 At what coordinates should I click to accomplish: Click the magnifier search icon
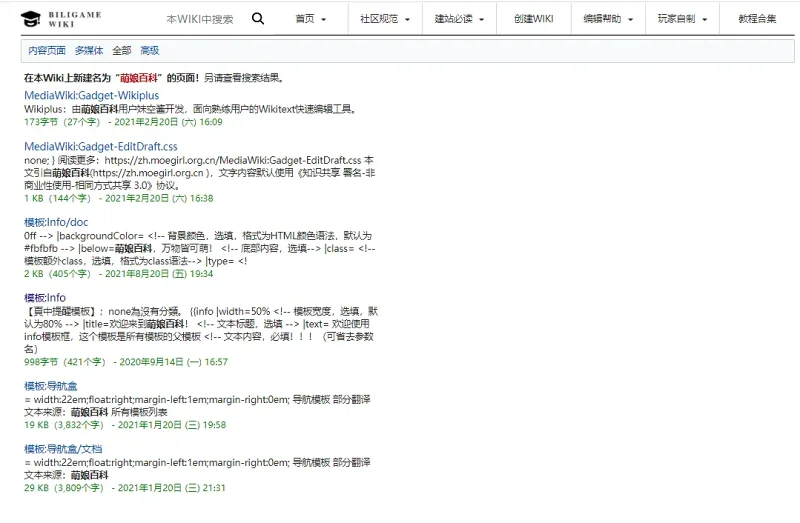pos(258,19)
